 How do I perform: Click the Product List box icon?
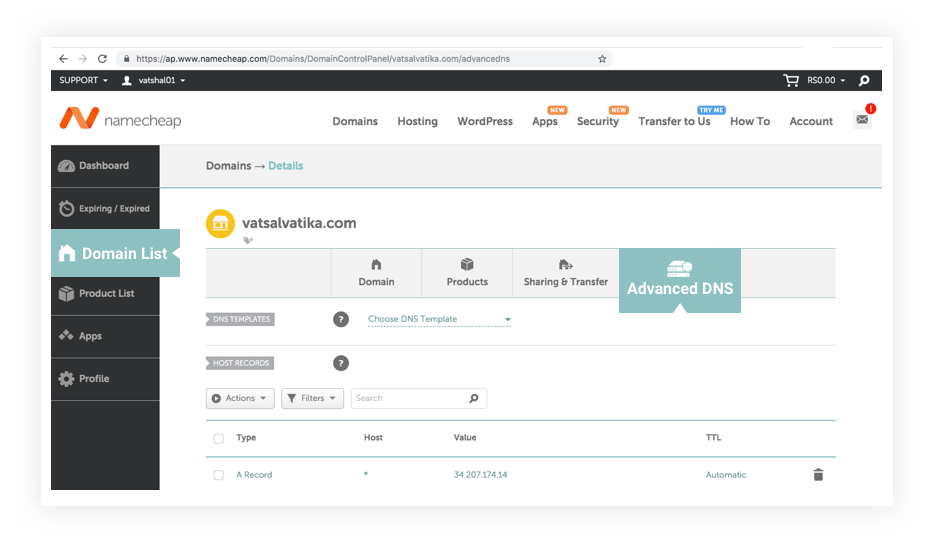66,293
